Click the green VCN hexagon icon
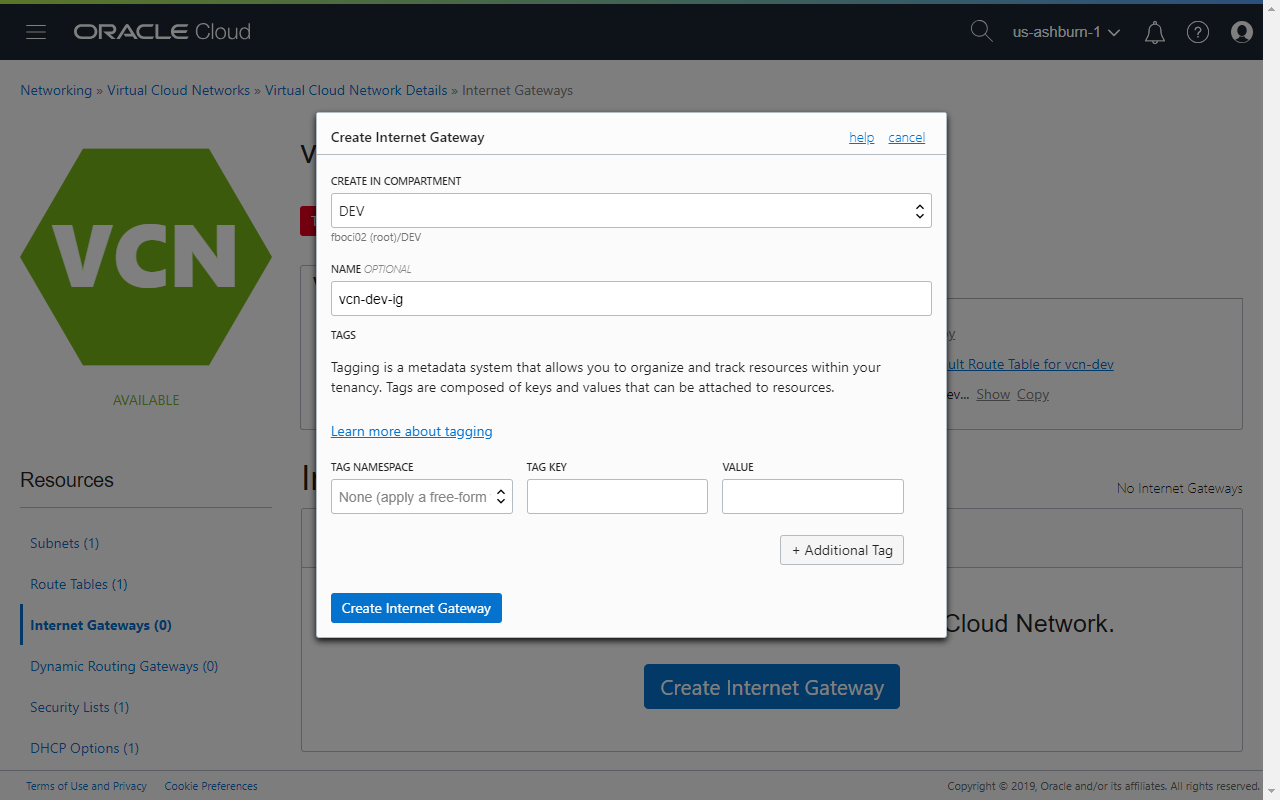 [146, 257]
